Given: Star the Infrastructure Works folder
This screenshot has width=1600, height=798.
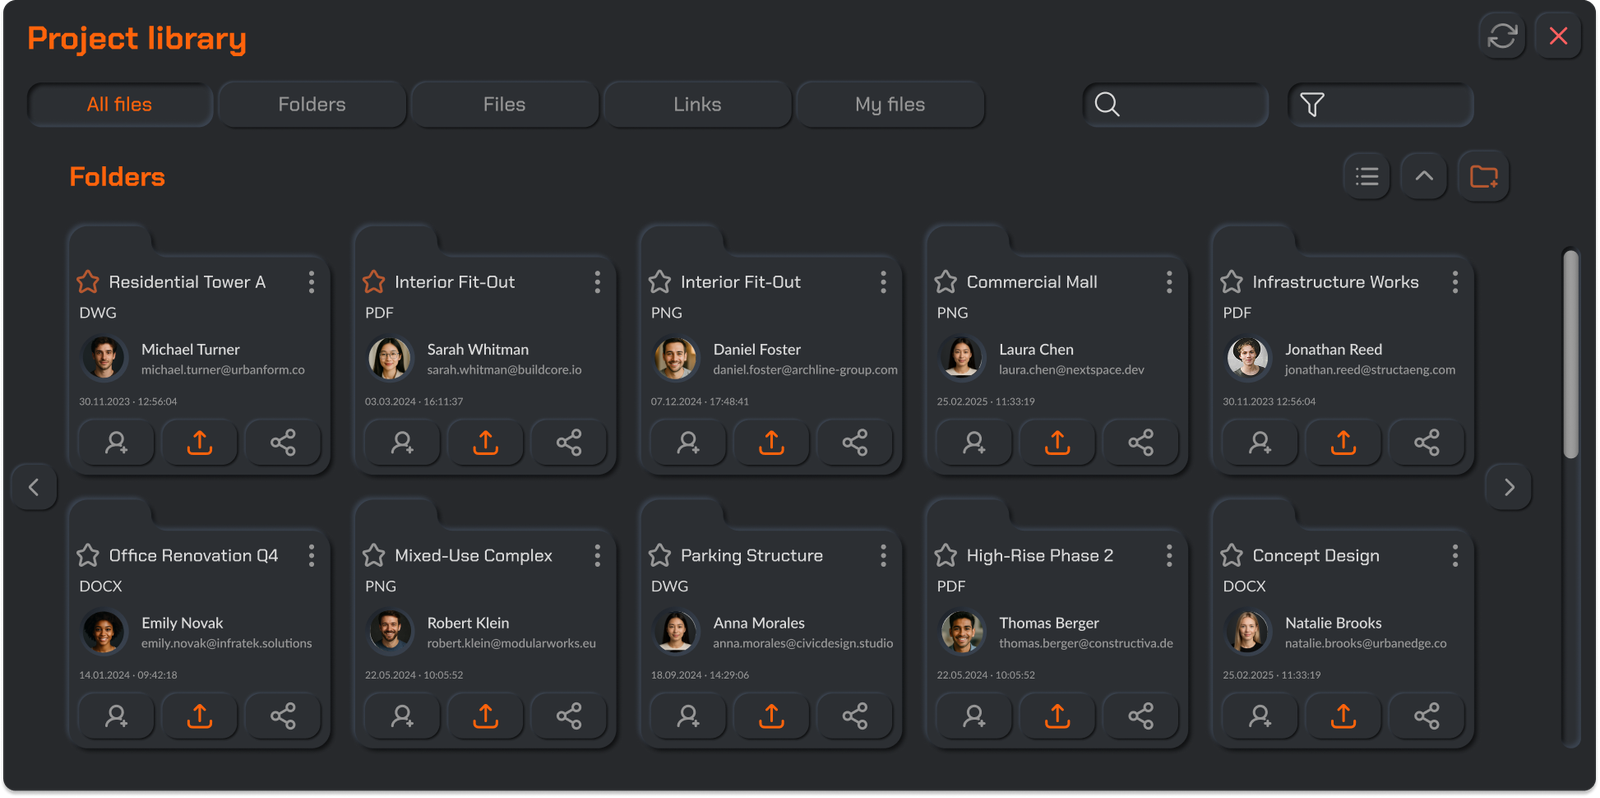Looking at the screenshot, I should [x=1232, y=282].
